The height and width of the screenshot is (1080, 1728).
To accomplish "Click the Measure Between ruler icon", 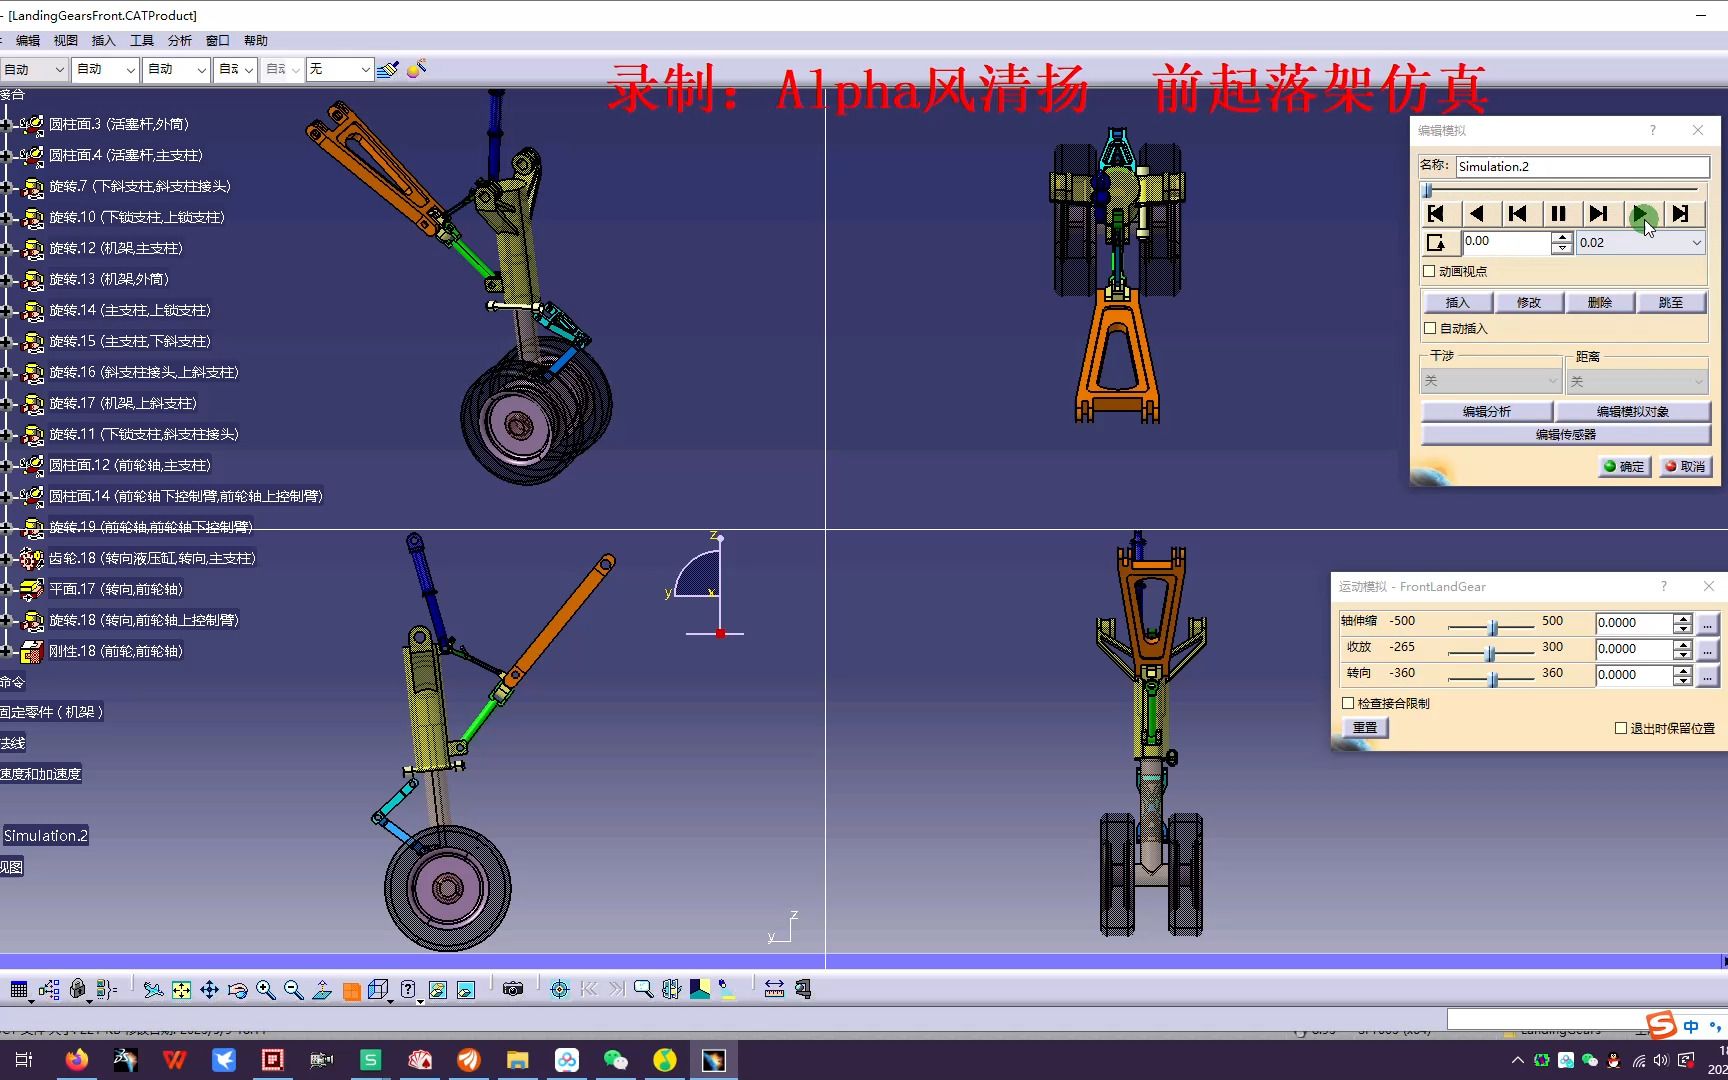I will click(774, 989).
